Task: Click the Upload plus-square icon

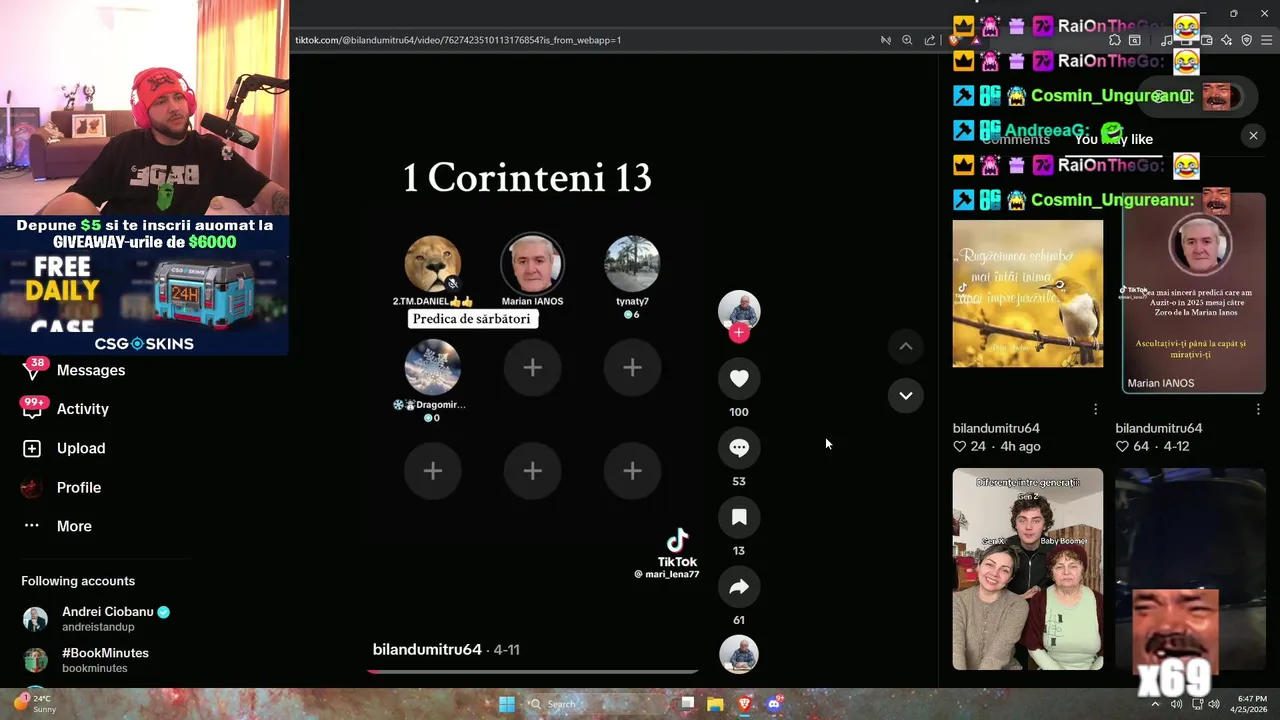Action: tap(32, 448)
